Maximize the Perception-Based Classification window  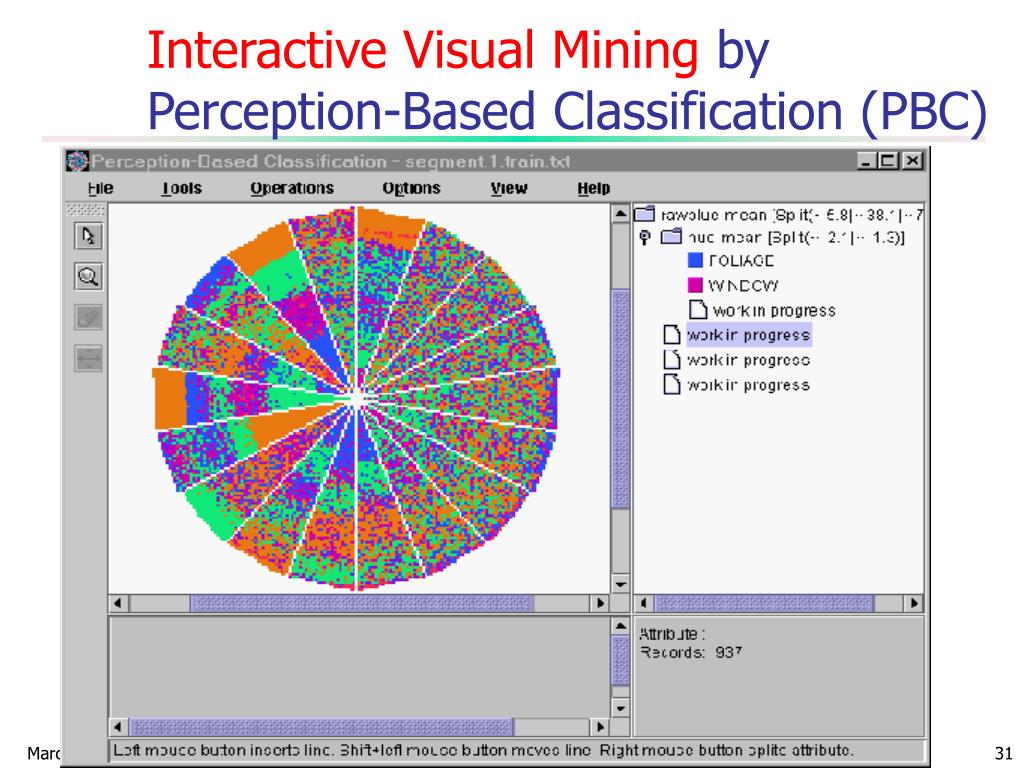click(889, 160)
